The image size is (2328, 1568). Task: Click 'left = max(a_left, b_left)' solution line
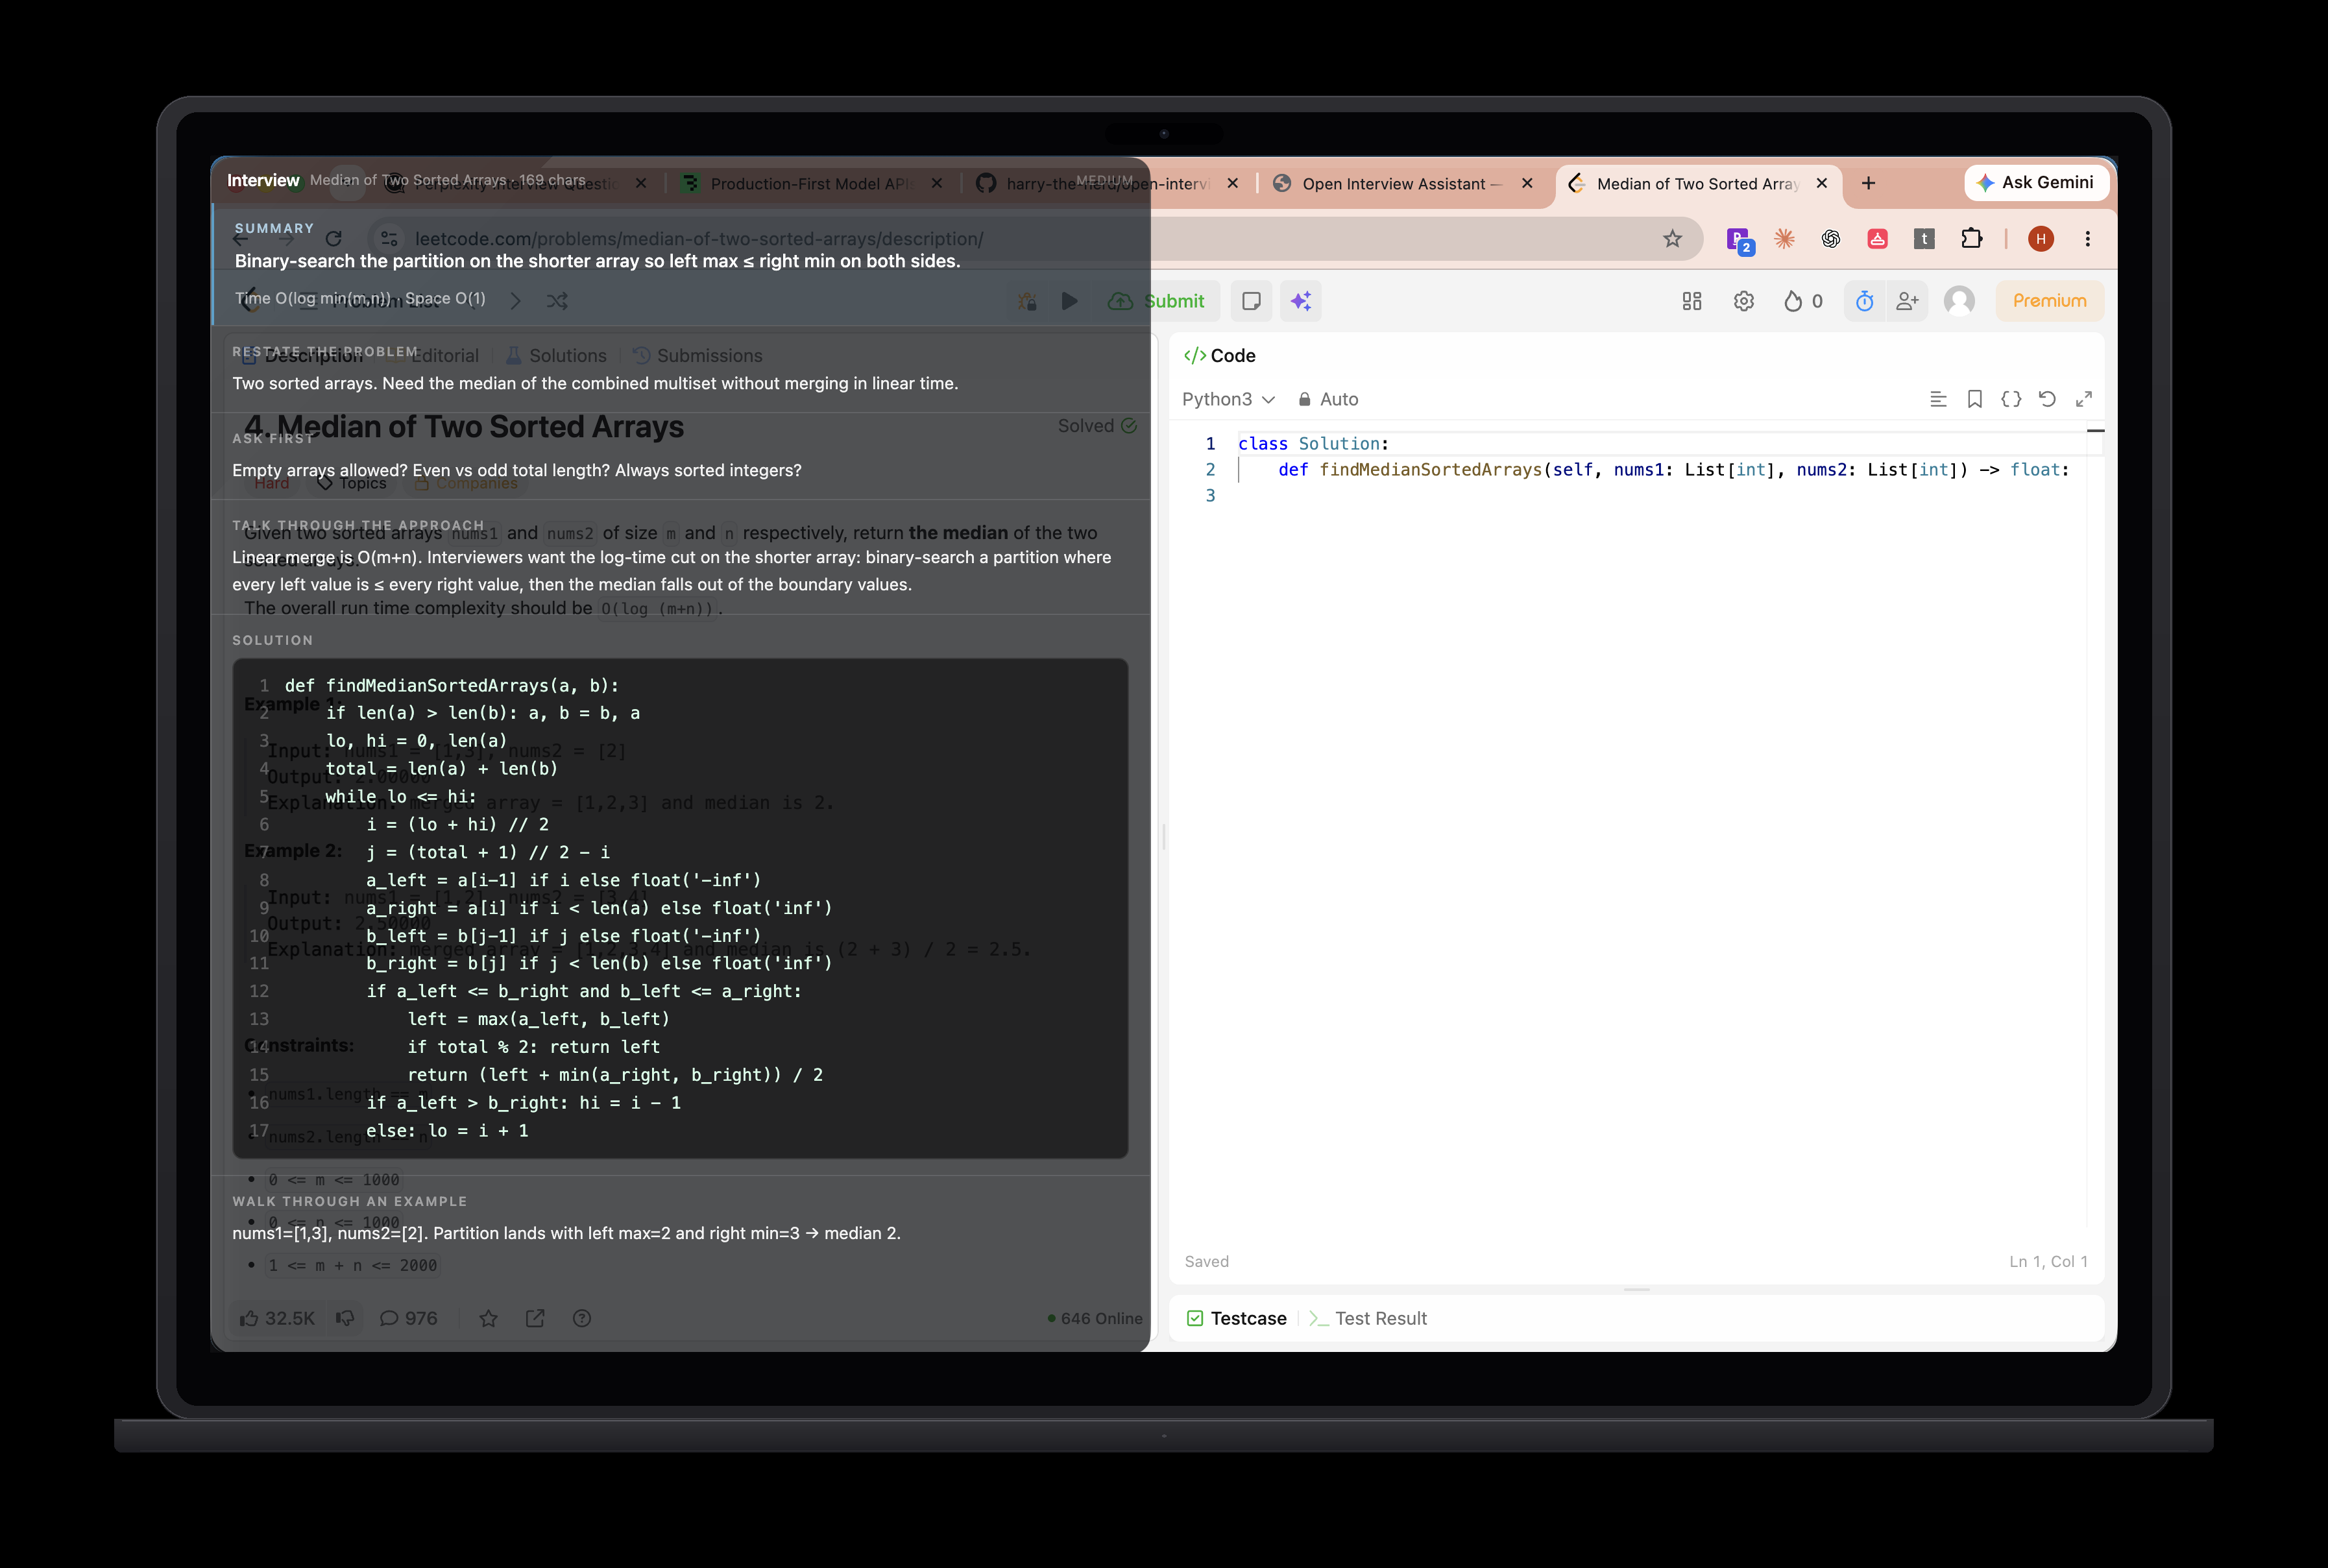point(538,1019)
